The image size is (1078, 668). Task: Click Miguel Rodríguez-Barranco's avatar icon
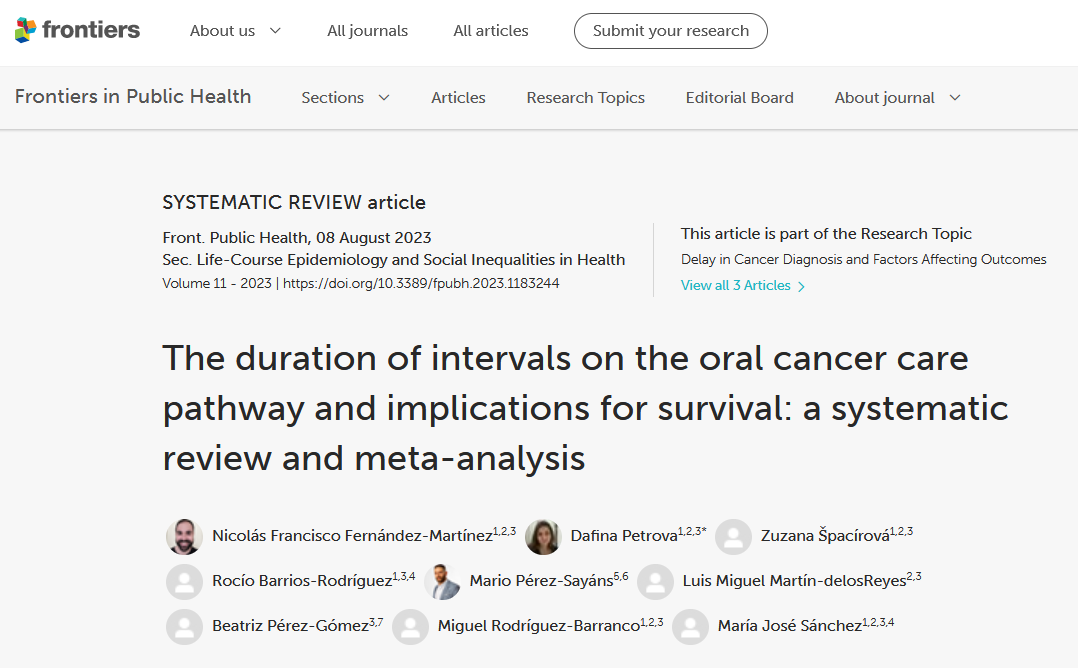click(410, 626)
